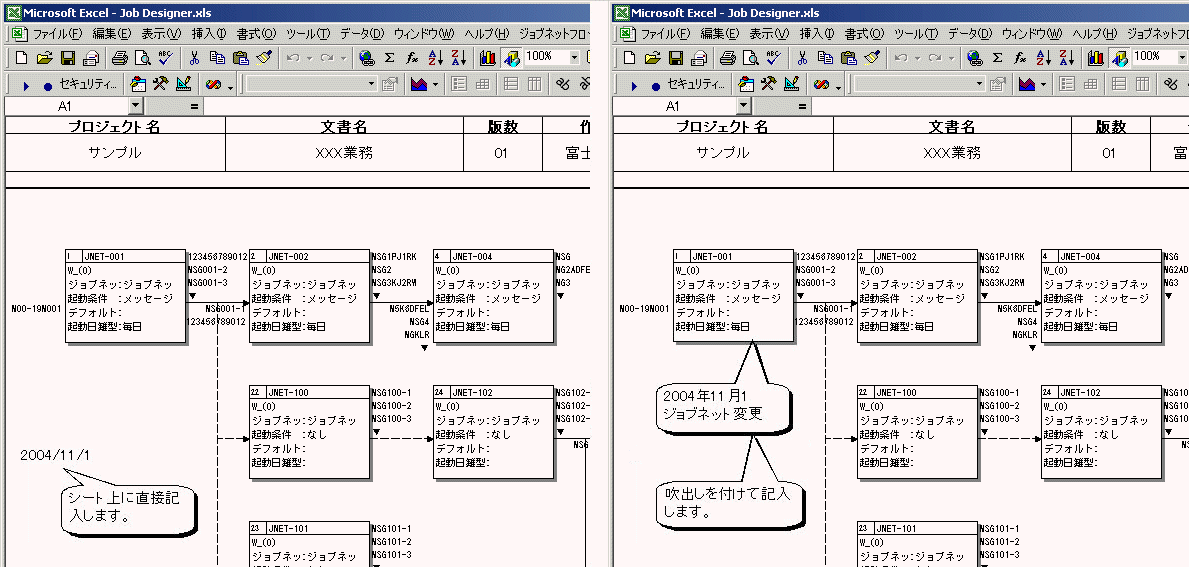Click JNET-102 box header in left window
The image size is (1189, 567).
tap(494, 393)
